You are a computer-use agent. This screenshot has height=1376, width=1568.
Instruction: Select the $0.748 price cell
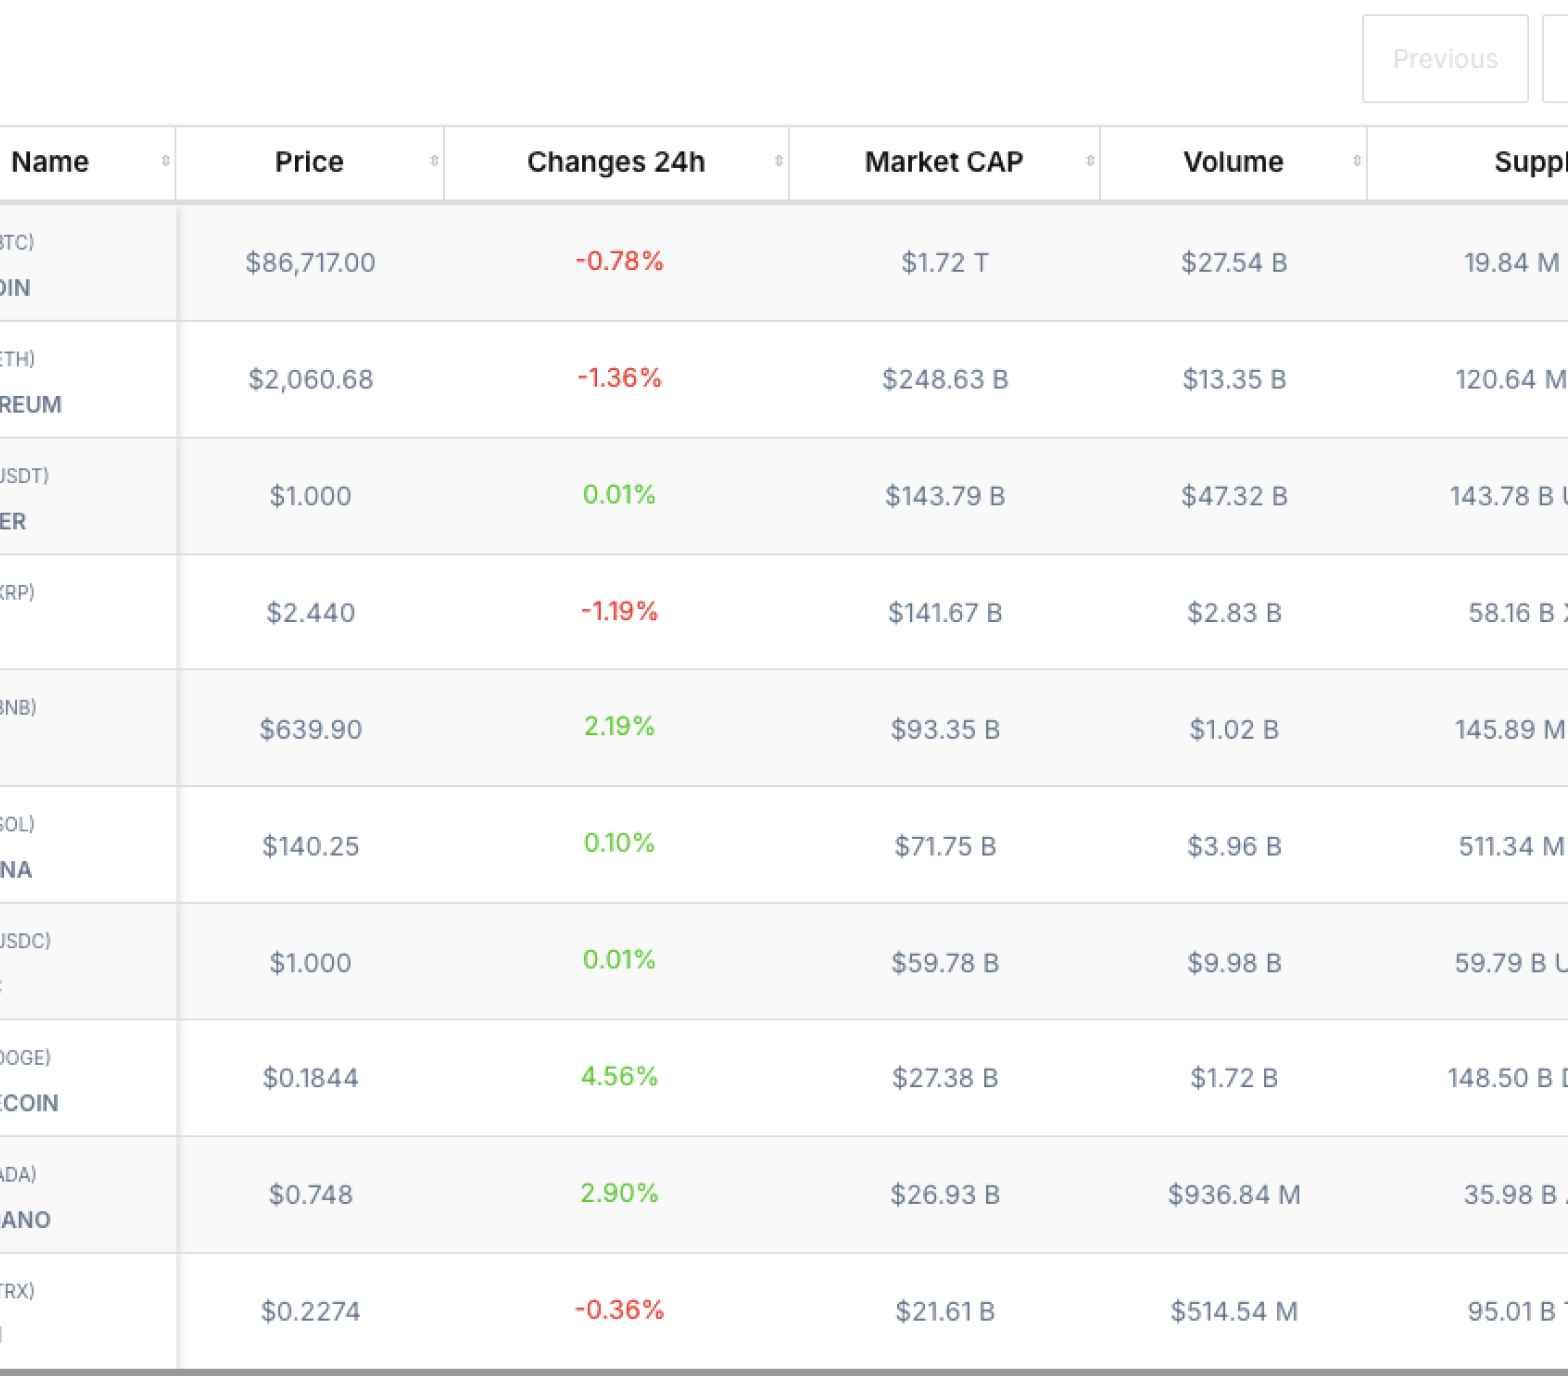310,1195
